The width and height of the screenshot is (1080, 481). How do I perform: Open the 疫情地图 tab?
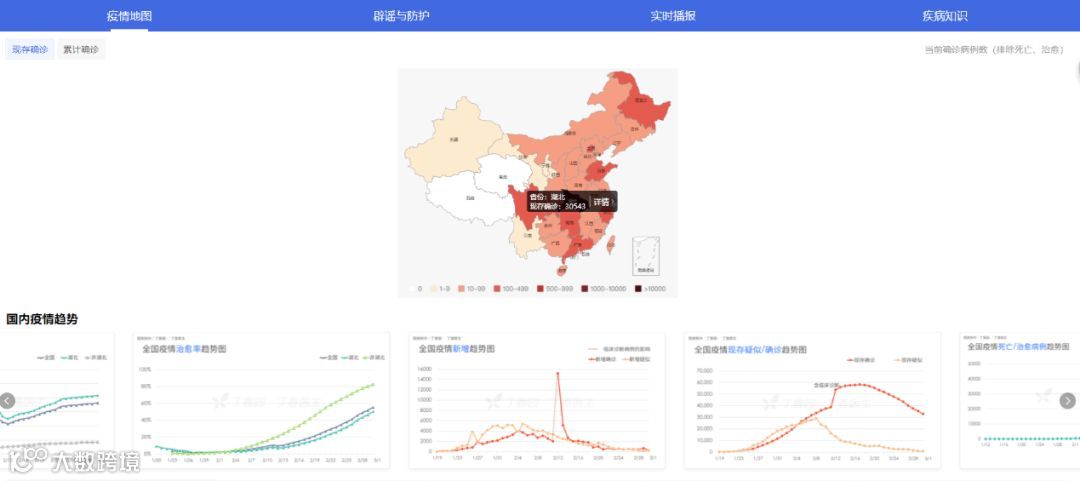[129, 16]
